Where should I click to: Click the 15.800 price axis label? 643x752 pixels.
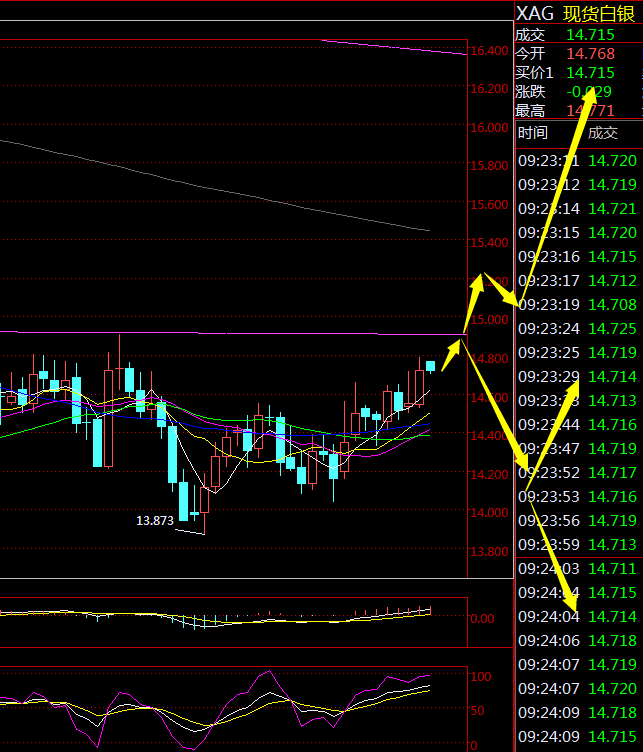[489, 166]
